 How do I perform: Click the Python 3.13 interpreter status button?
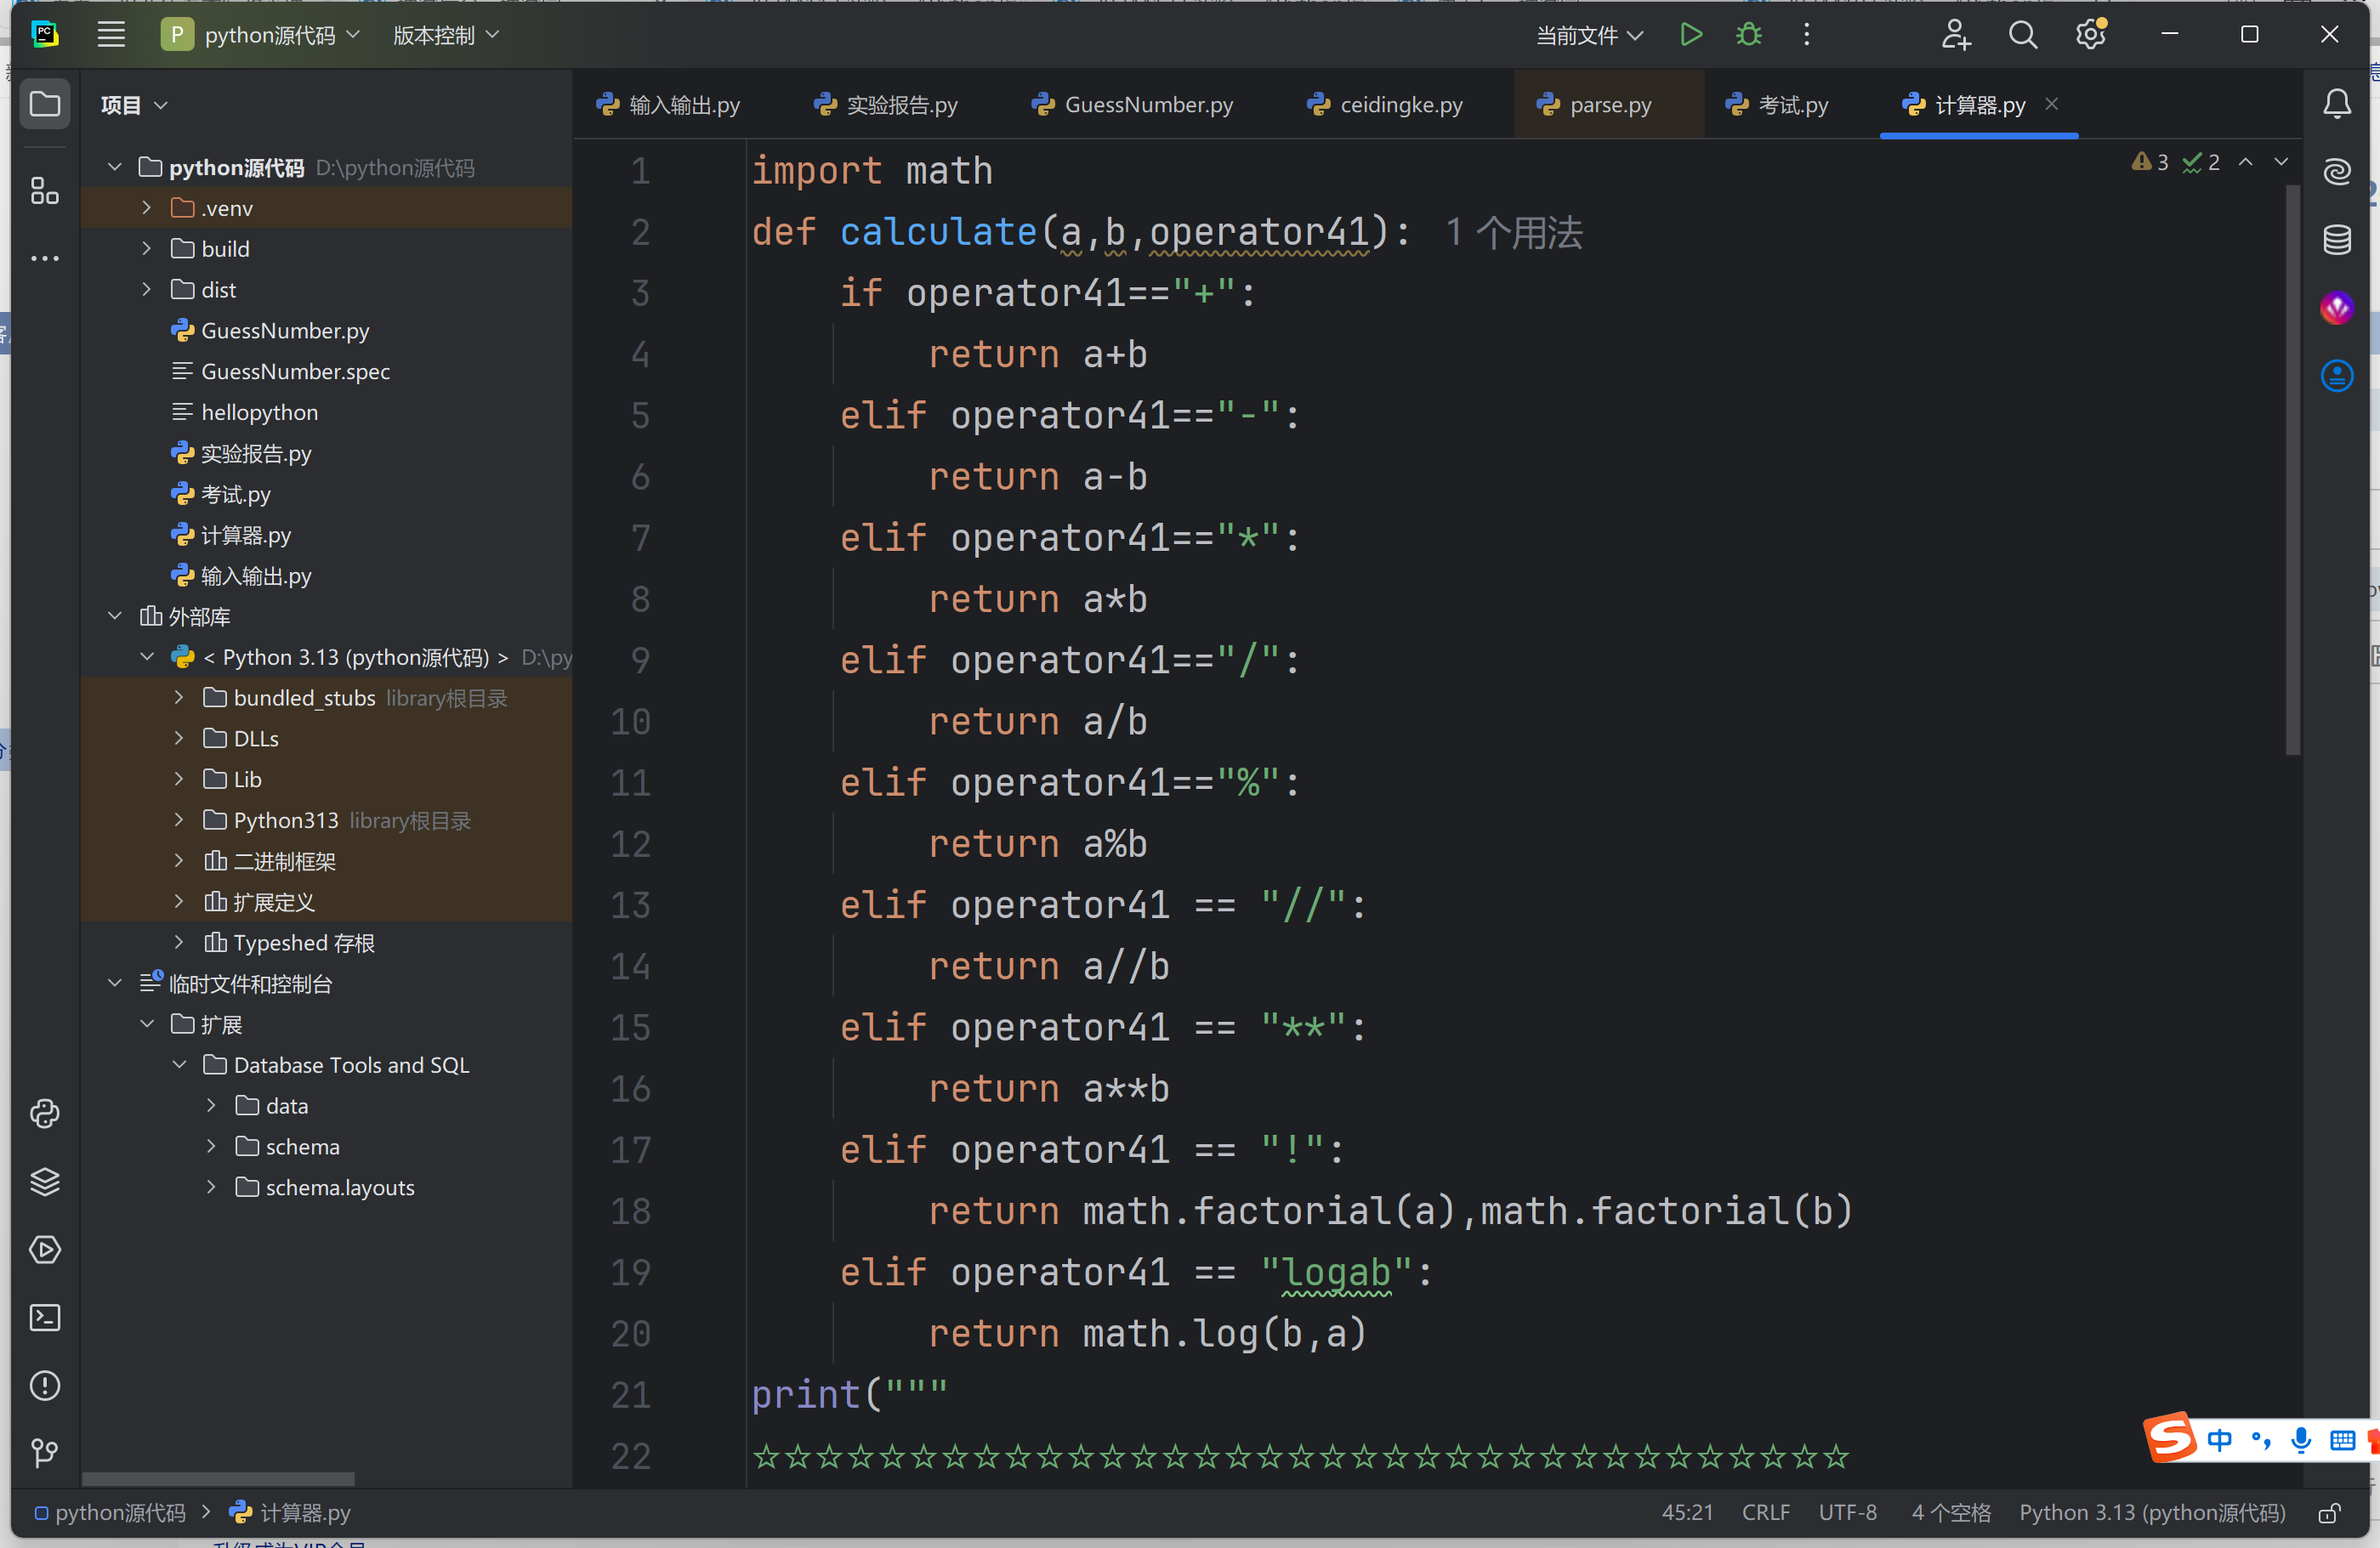point(2151,1513)
